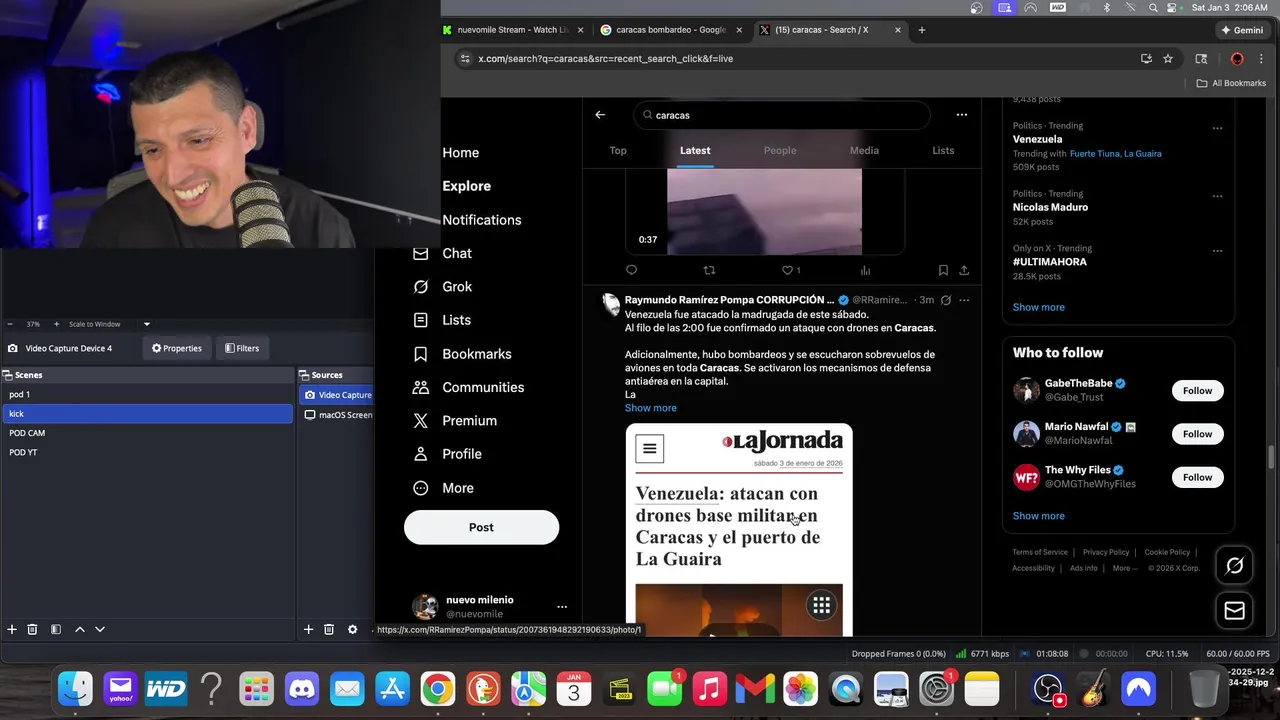Screen dimensions: 1280x720
Task: Move scene up in OBS Scenes
Action: pos(80,629)
